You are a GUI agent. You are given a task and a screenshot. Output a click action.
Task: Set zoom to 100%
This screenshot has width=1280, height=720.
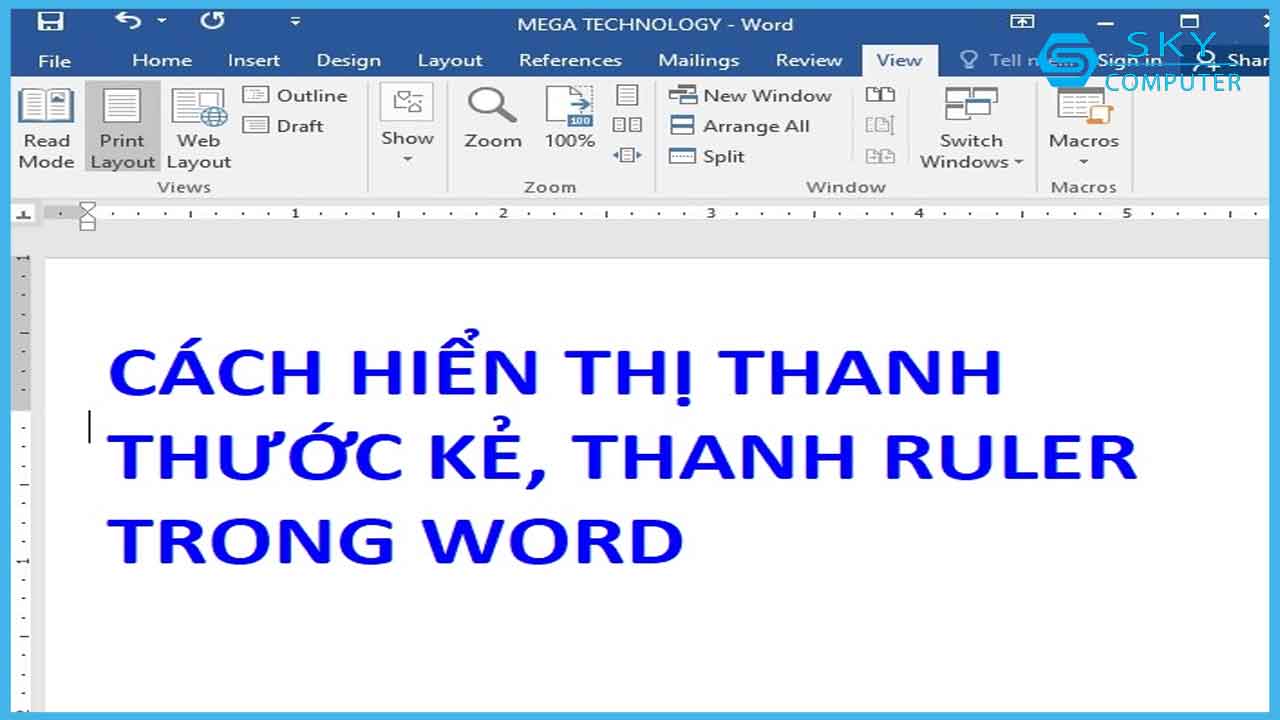[x=570, y=118]
